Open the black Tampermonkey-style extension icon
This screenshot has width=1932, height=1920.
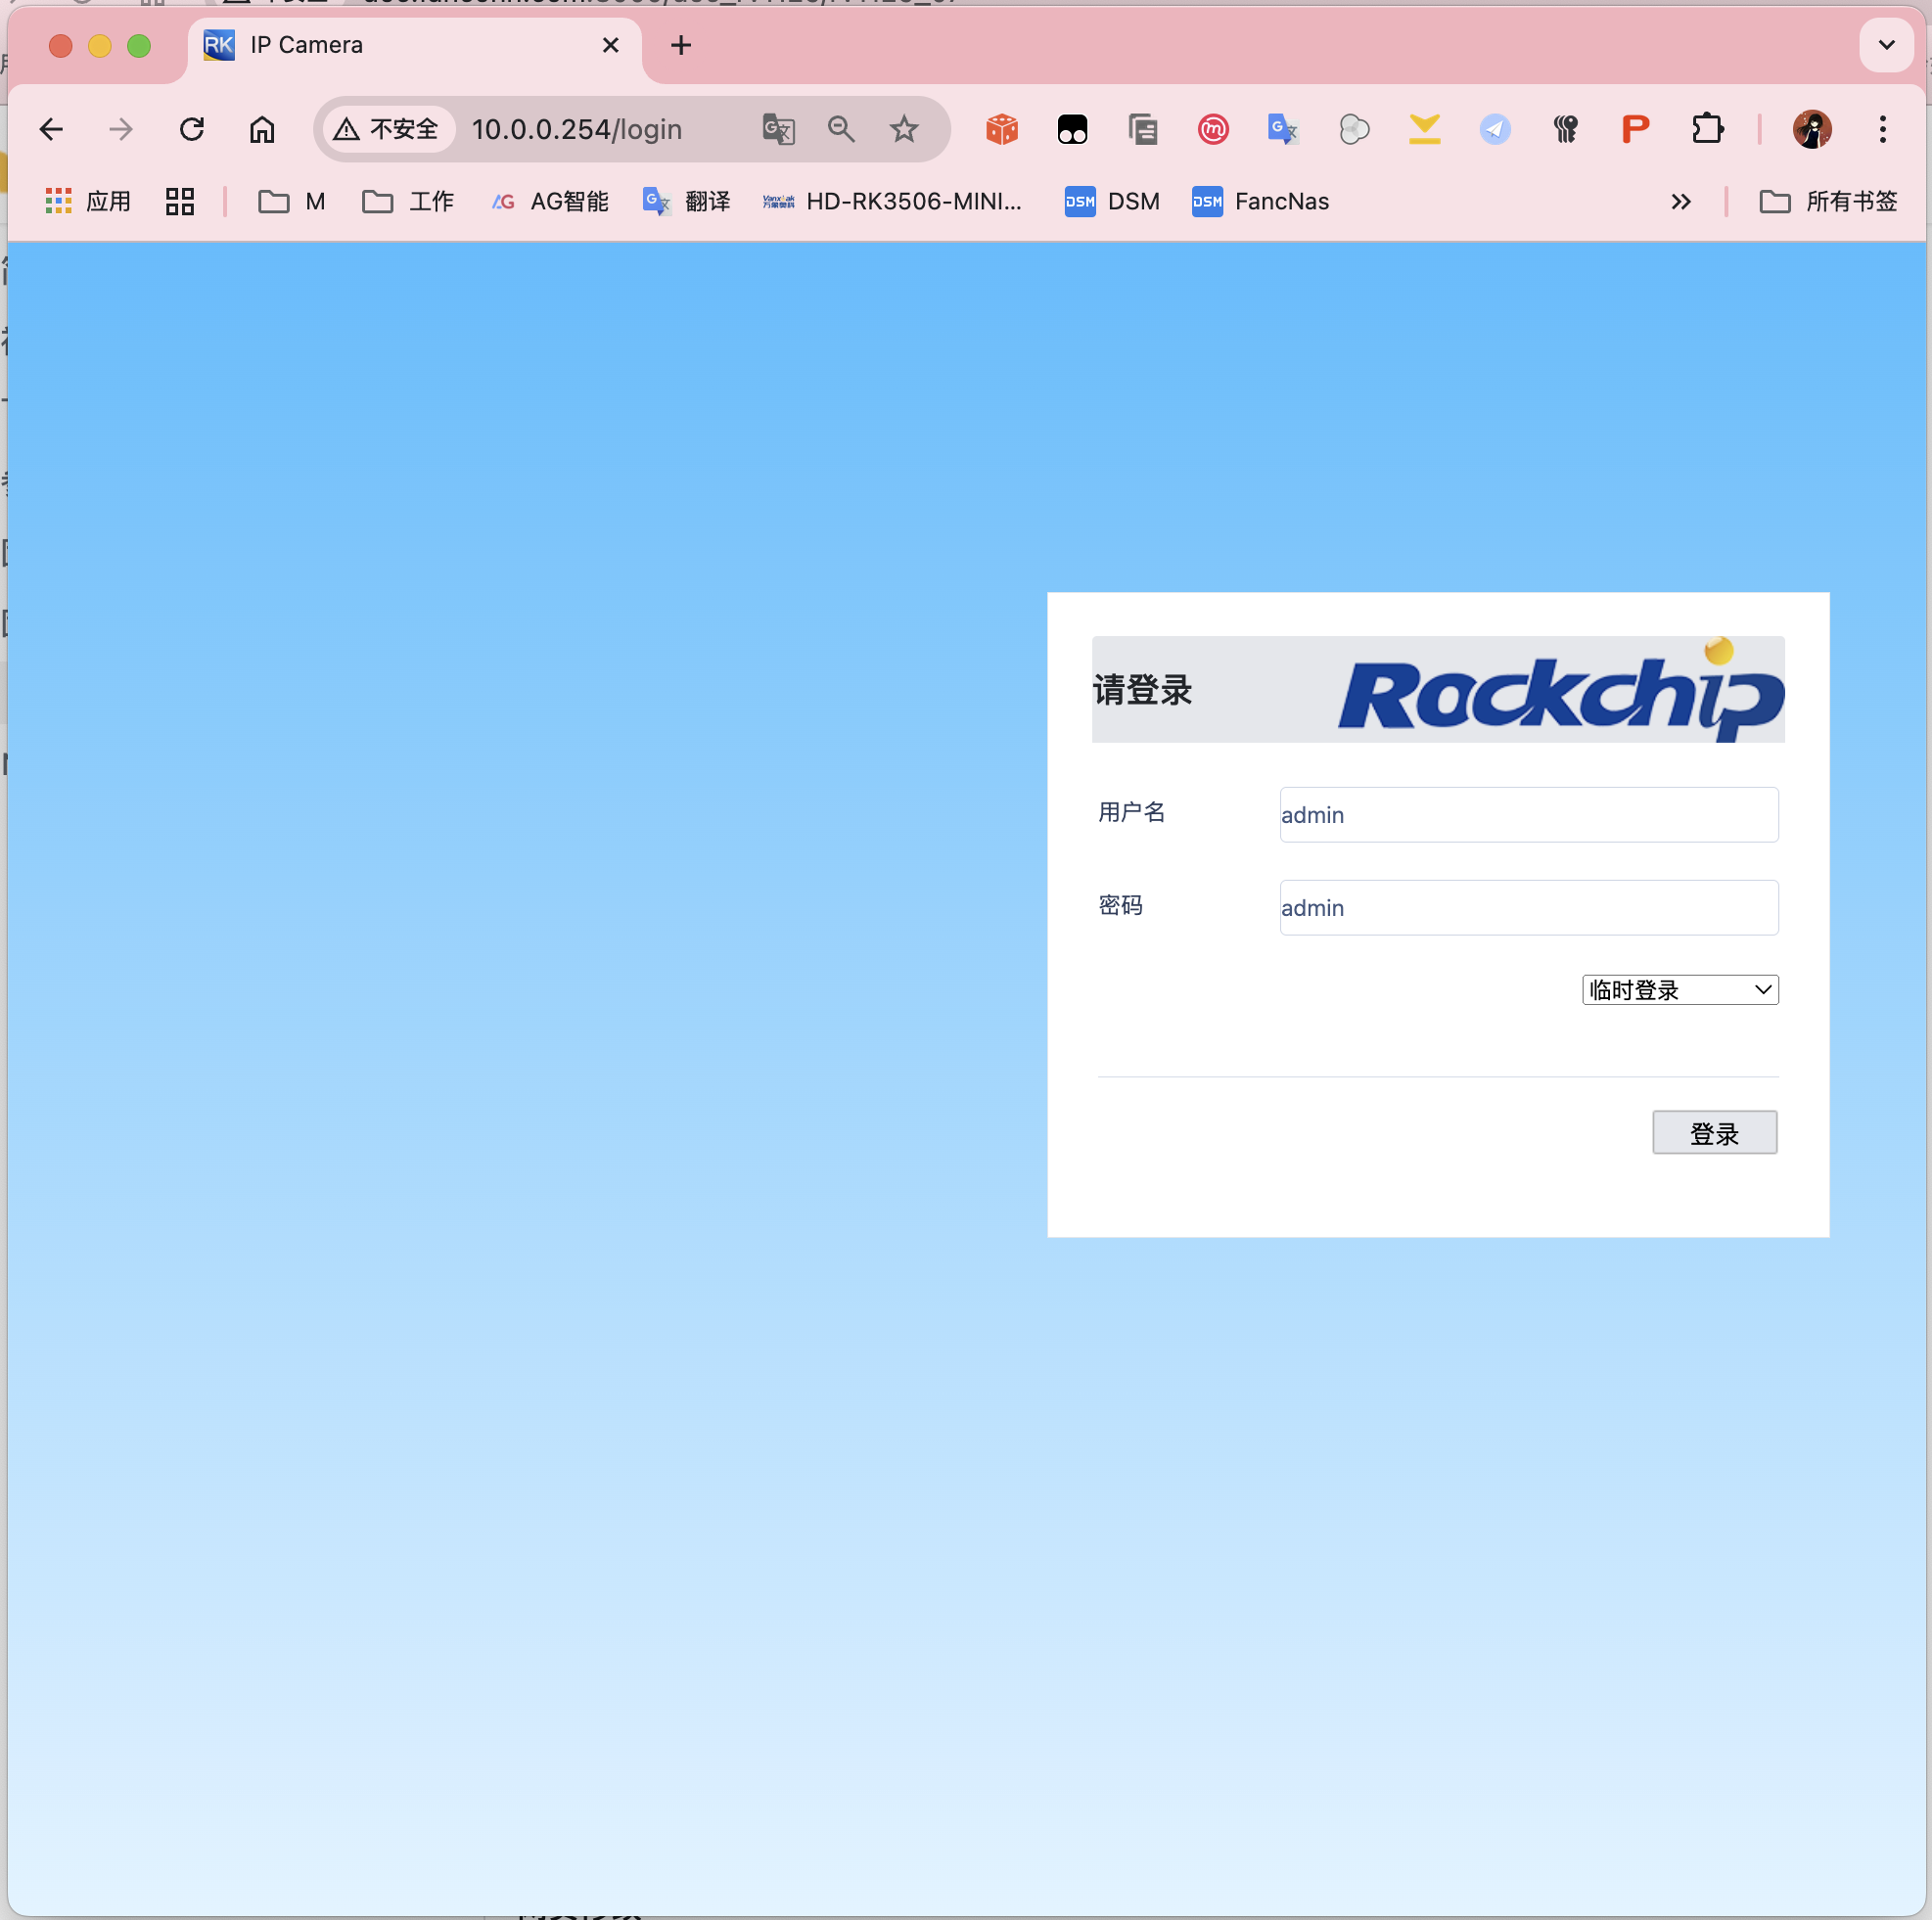pyautogui.click(x=1072, y=129)
